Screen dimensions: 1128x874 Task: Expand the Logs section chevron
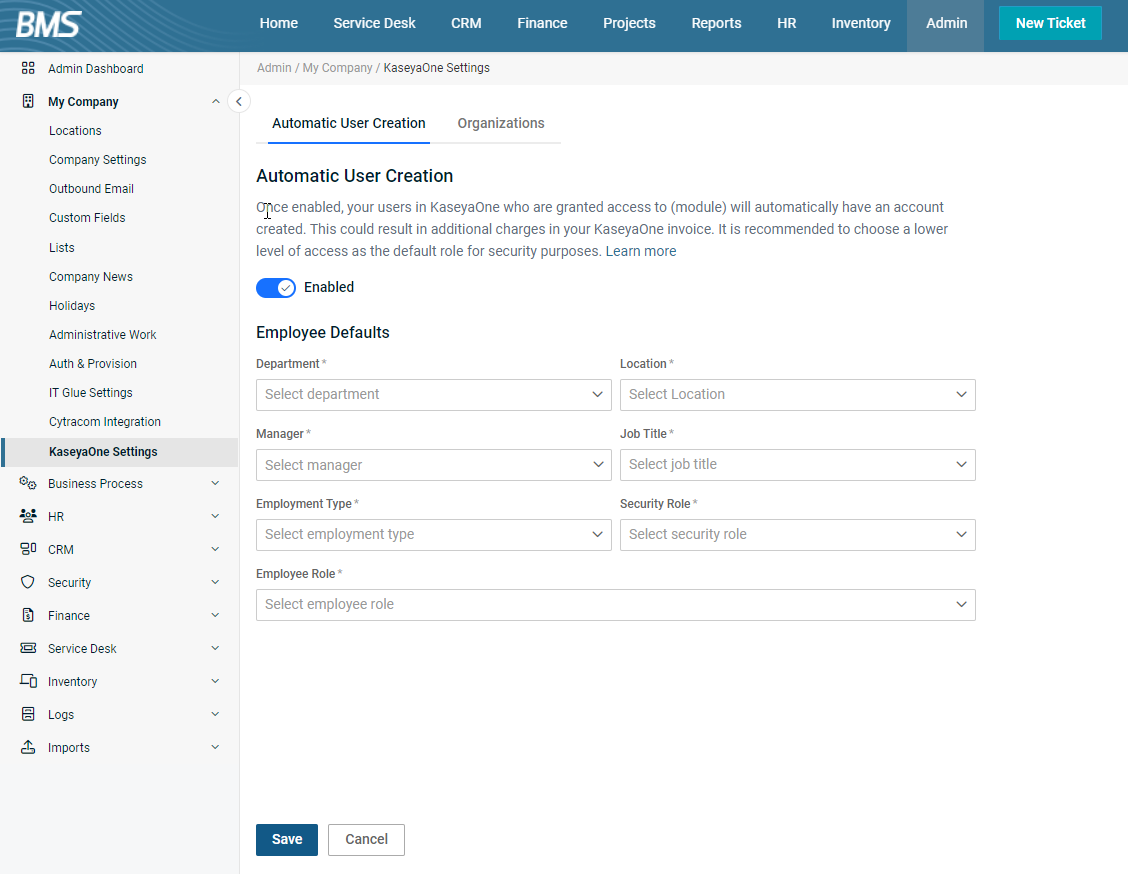215,714
